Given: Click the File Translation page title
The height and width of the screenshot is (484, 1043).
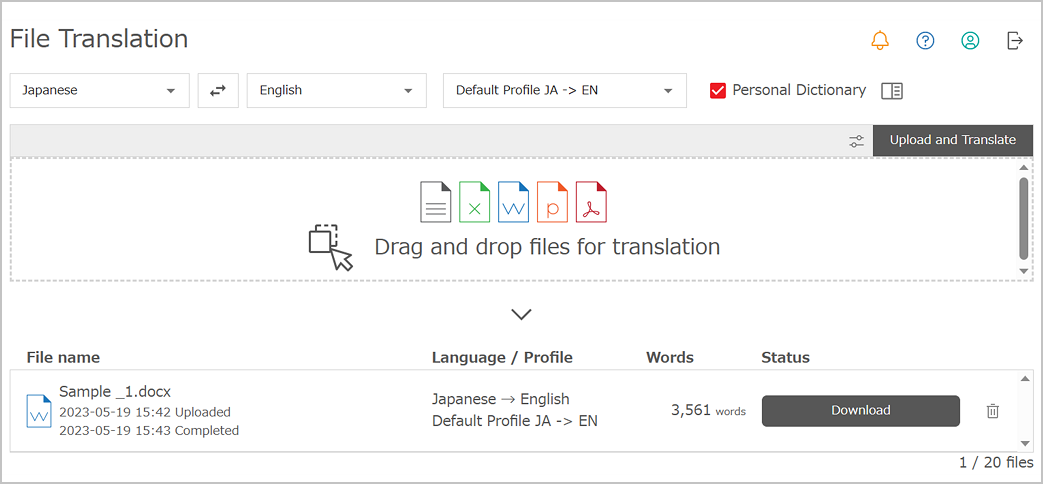Looking at the screenshot, I should (x=99, y=39).
